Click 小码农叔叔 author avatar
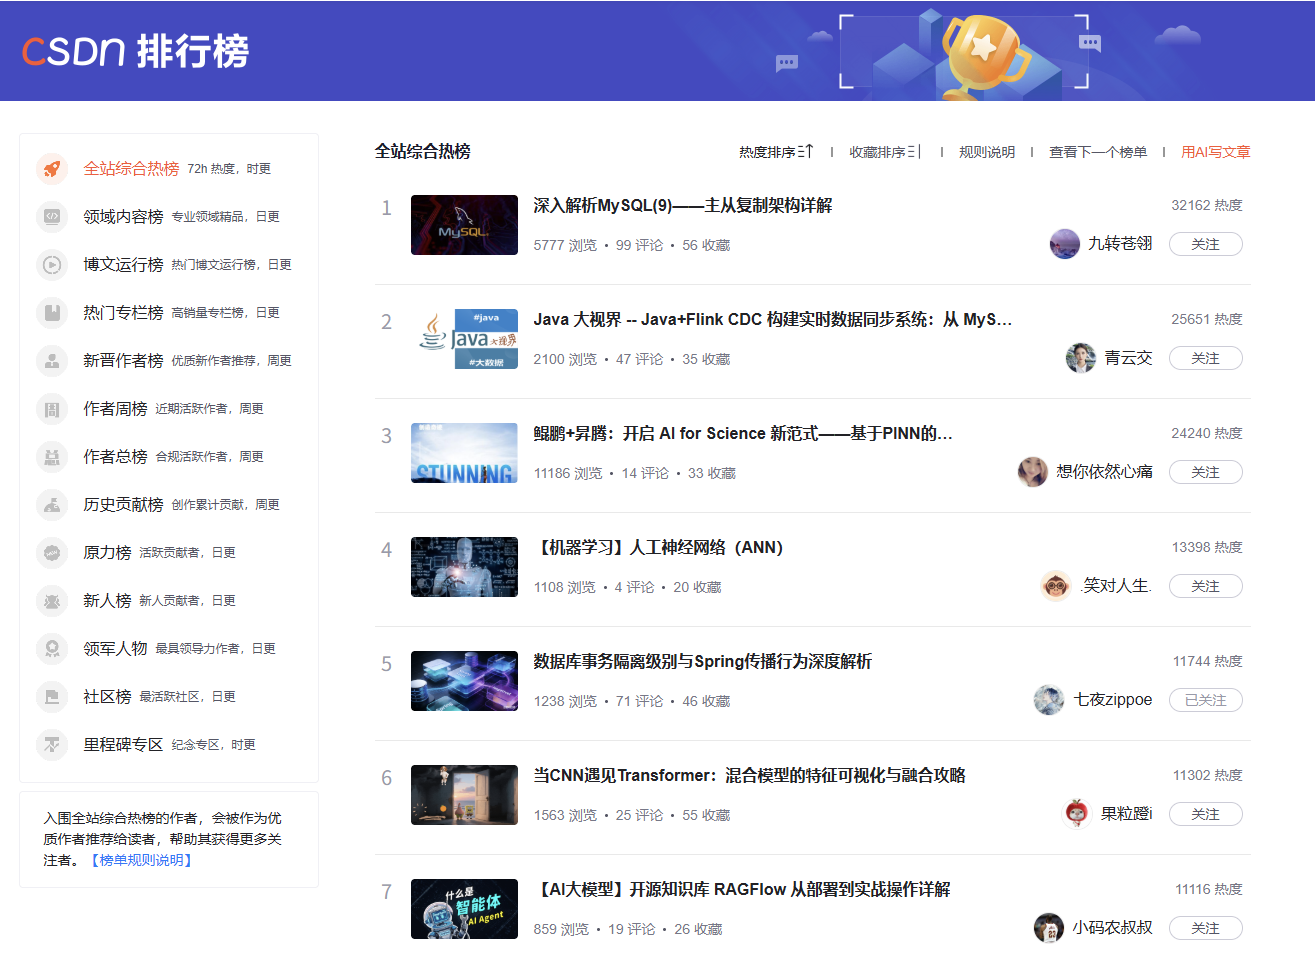 [x=1049, y=928]
